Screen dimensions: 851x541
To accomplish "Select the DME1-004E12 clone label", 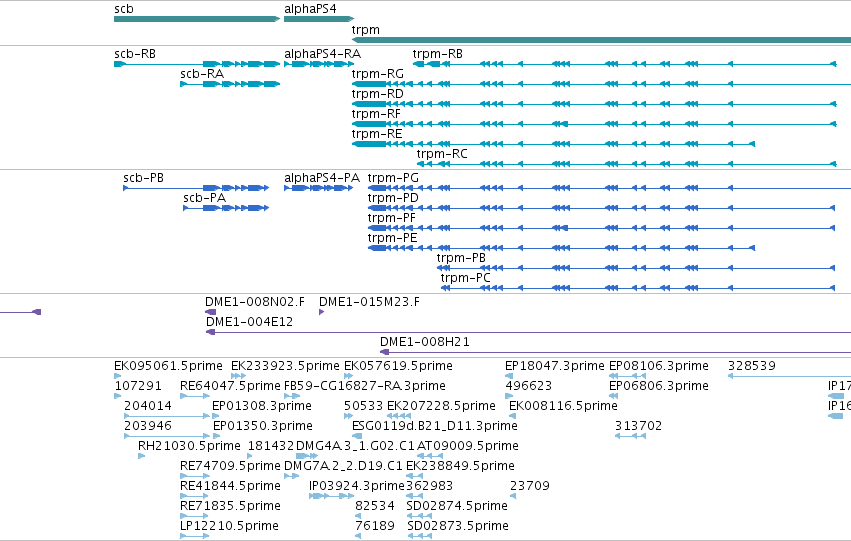I will 249,322.
